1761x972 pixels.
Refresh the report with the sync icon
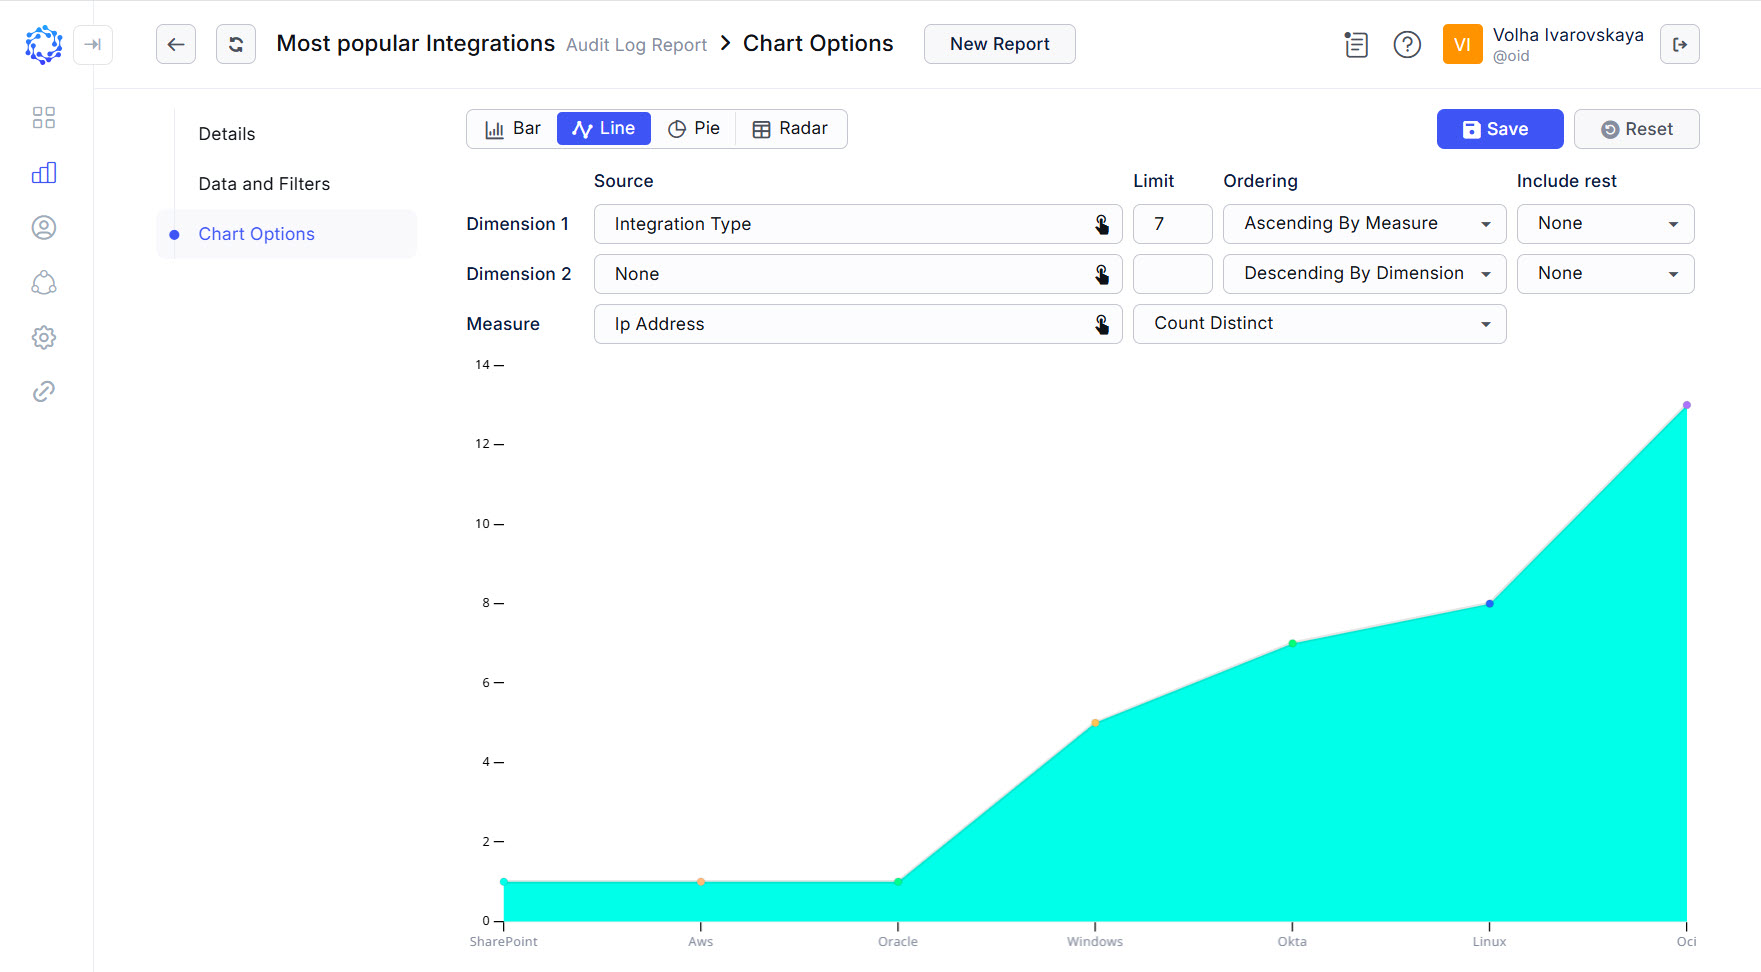[236, 44]
